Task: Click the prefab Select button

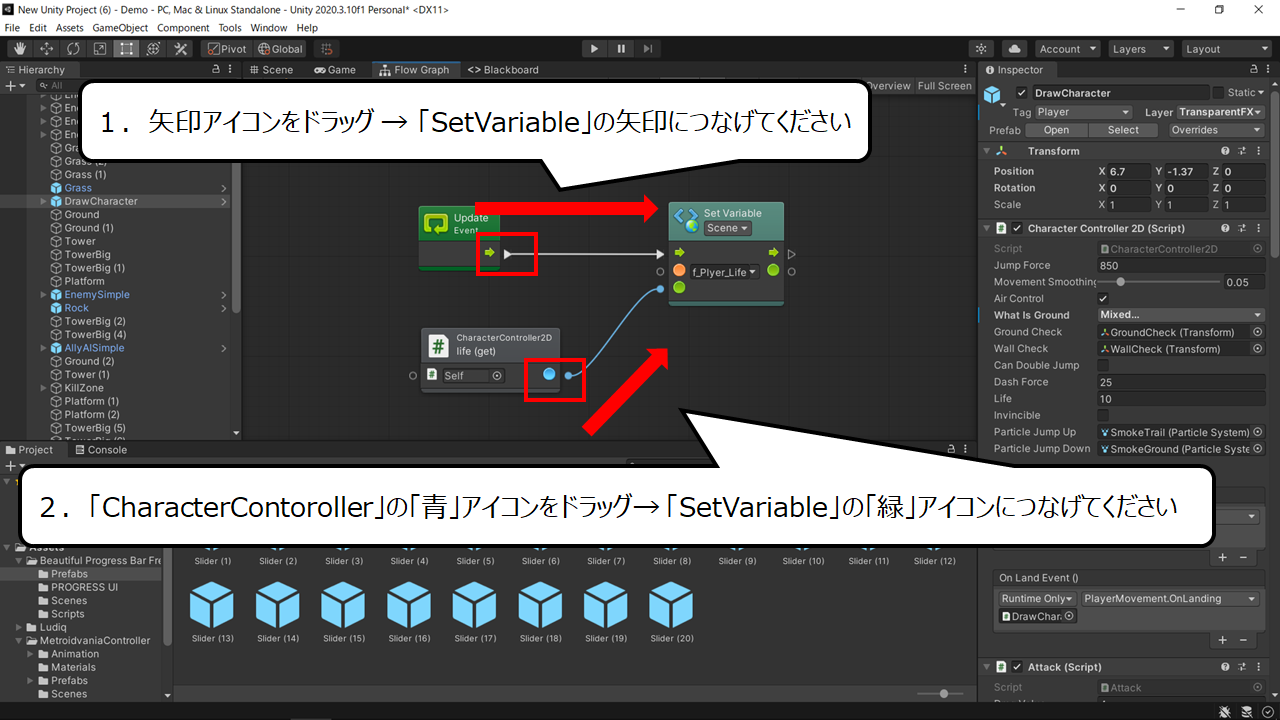Action: [x=1123, y=130]
